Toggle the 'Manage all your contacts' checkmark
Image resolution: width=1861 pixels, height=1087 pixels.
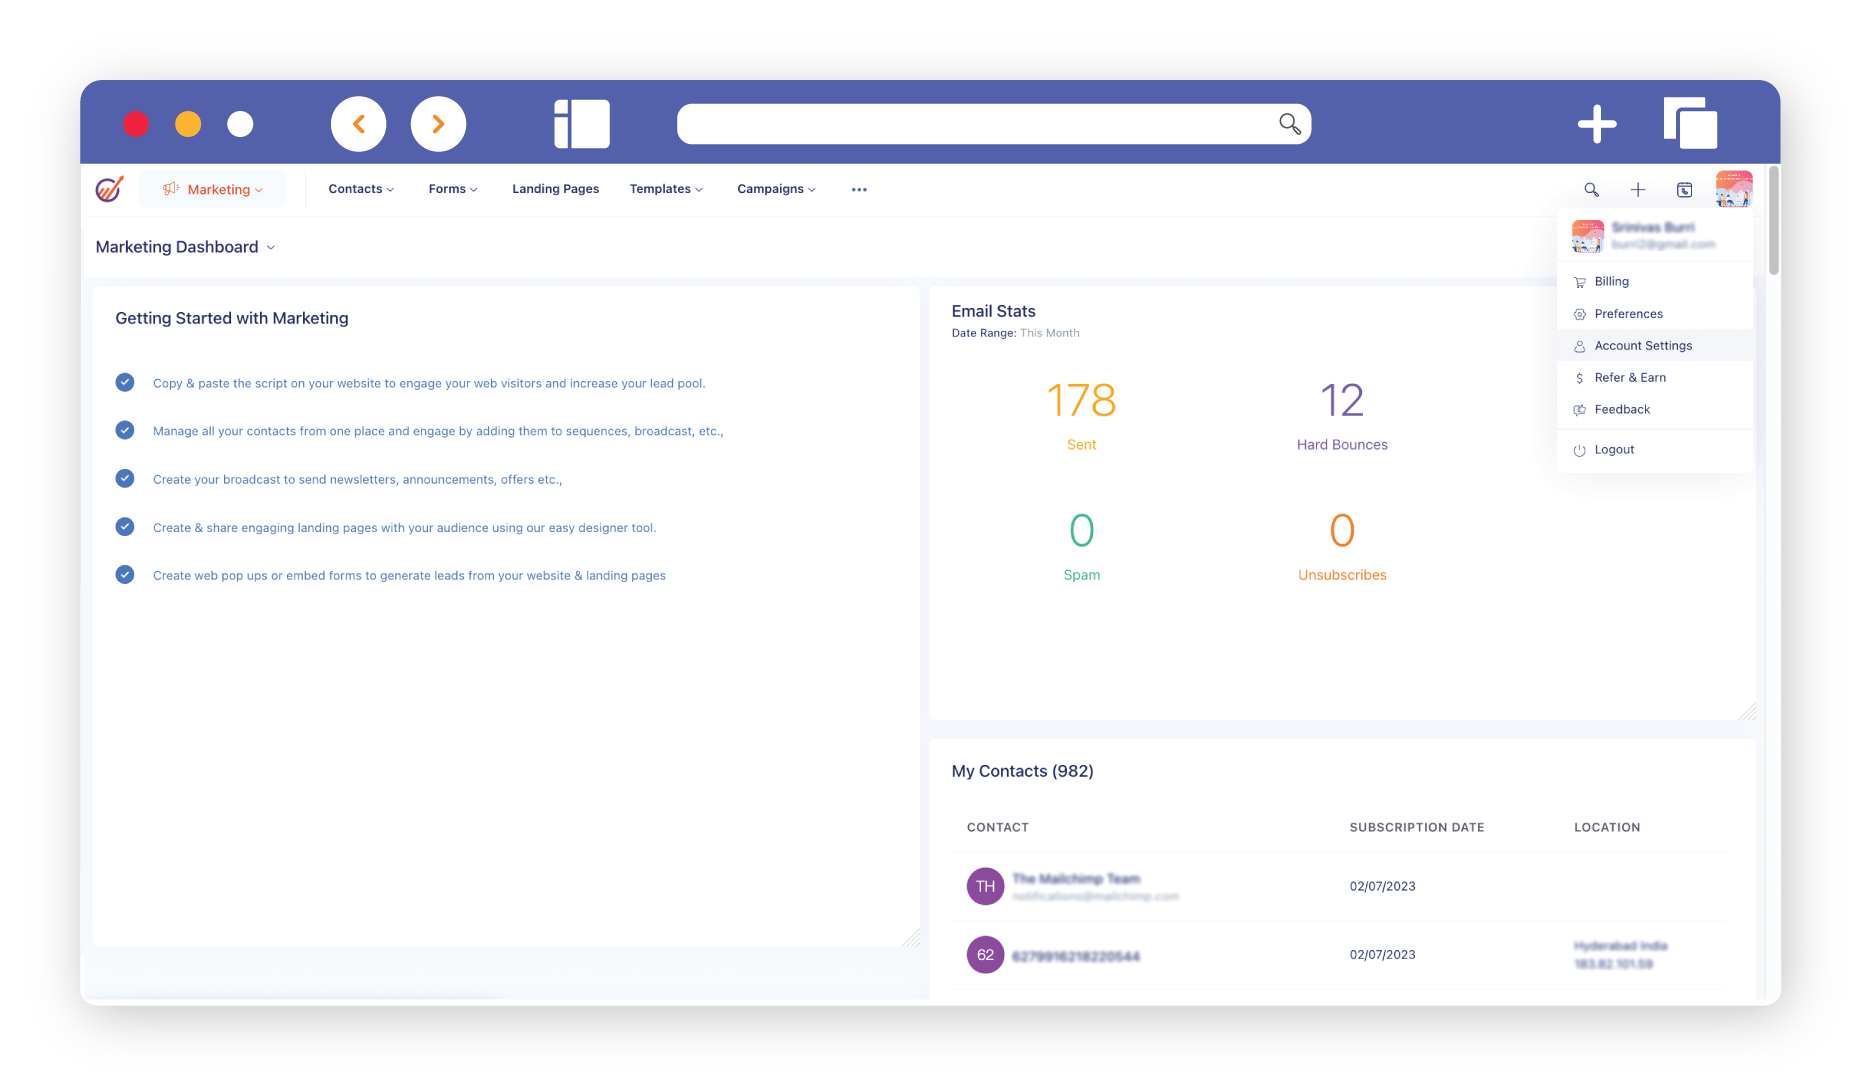[125, 431]
